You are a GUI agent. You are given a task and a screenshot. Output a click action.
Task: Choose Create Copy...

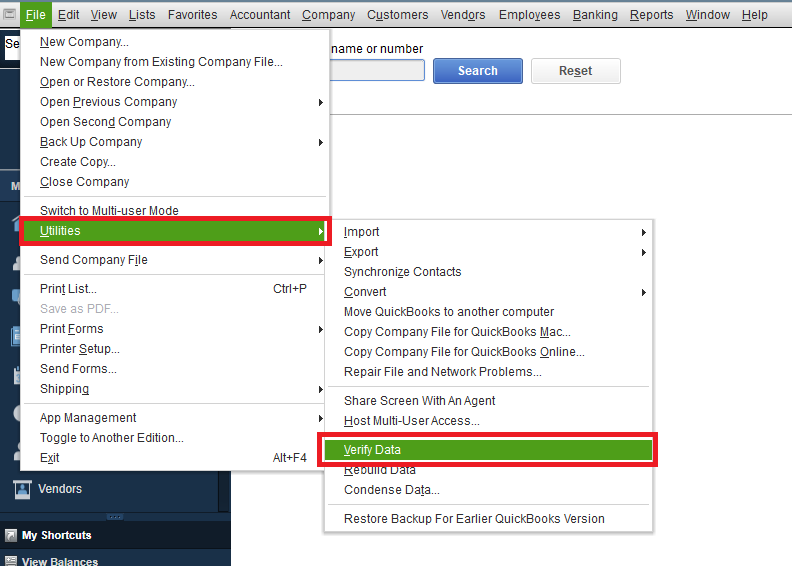175,162
